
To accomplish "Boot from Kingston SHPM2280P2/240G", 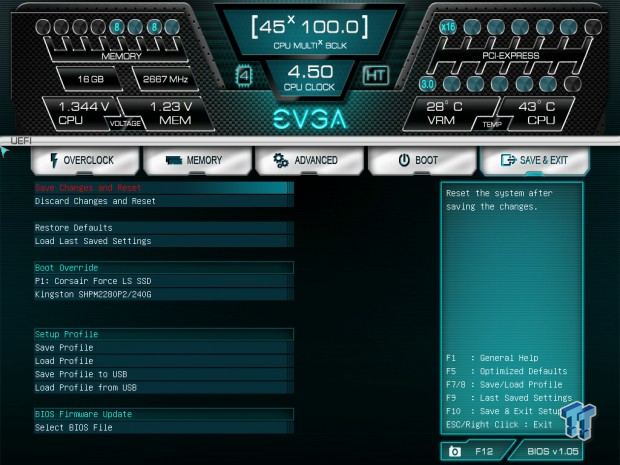I will click(x=164, y=295).
